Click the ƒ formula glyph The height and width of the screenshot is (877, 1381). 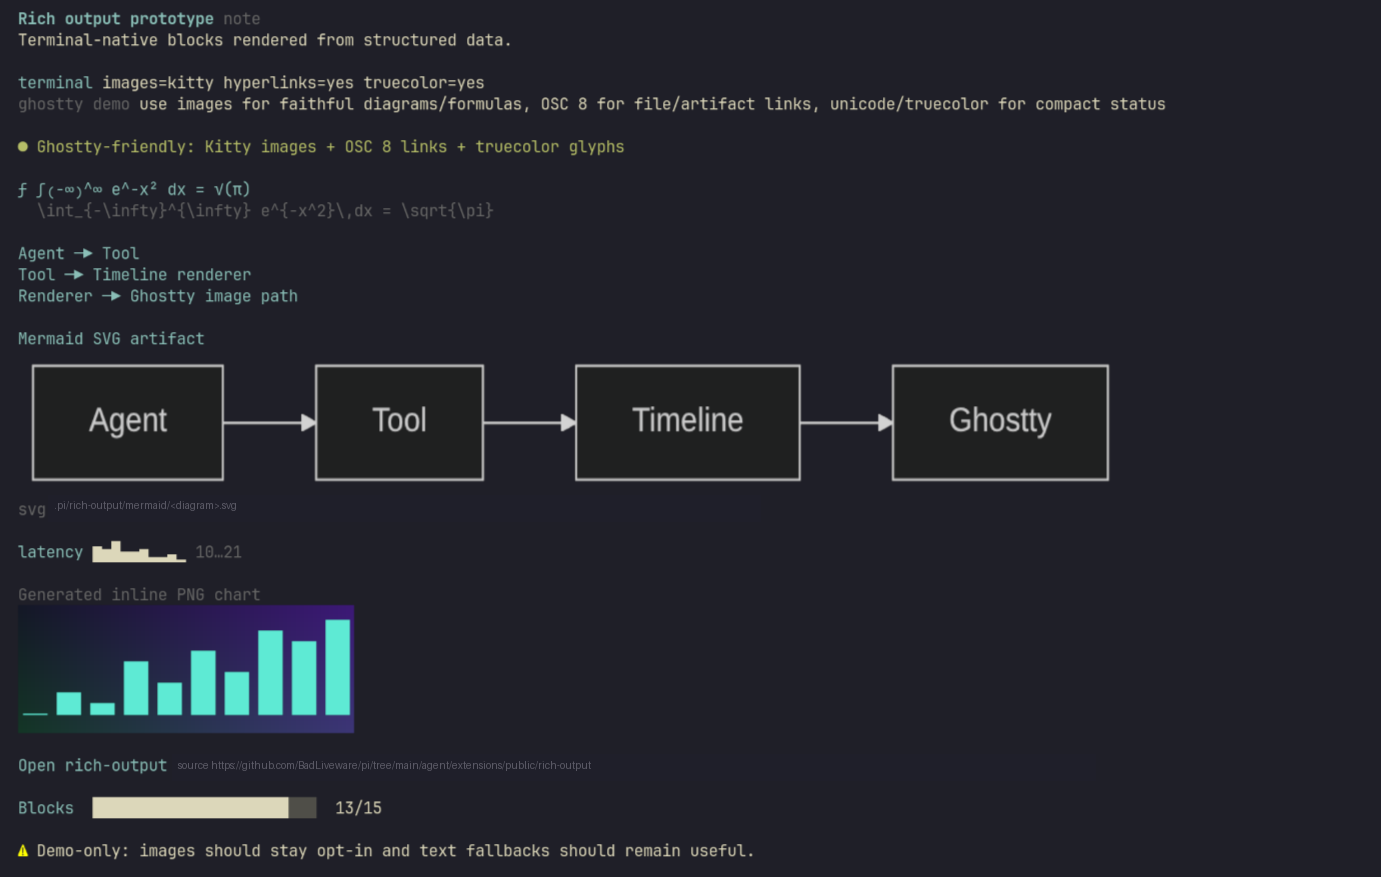pyautogui.click(x=23, y=190)
